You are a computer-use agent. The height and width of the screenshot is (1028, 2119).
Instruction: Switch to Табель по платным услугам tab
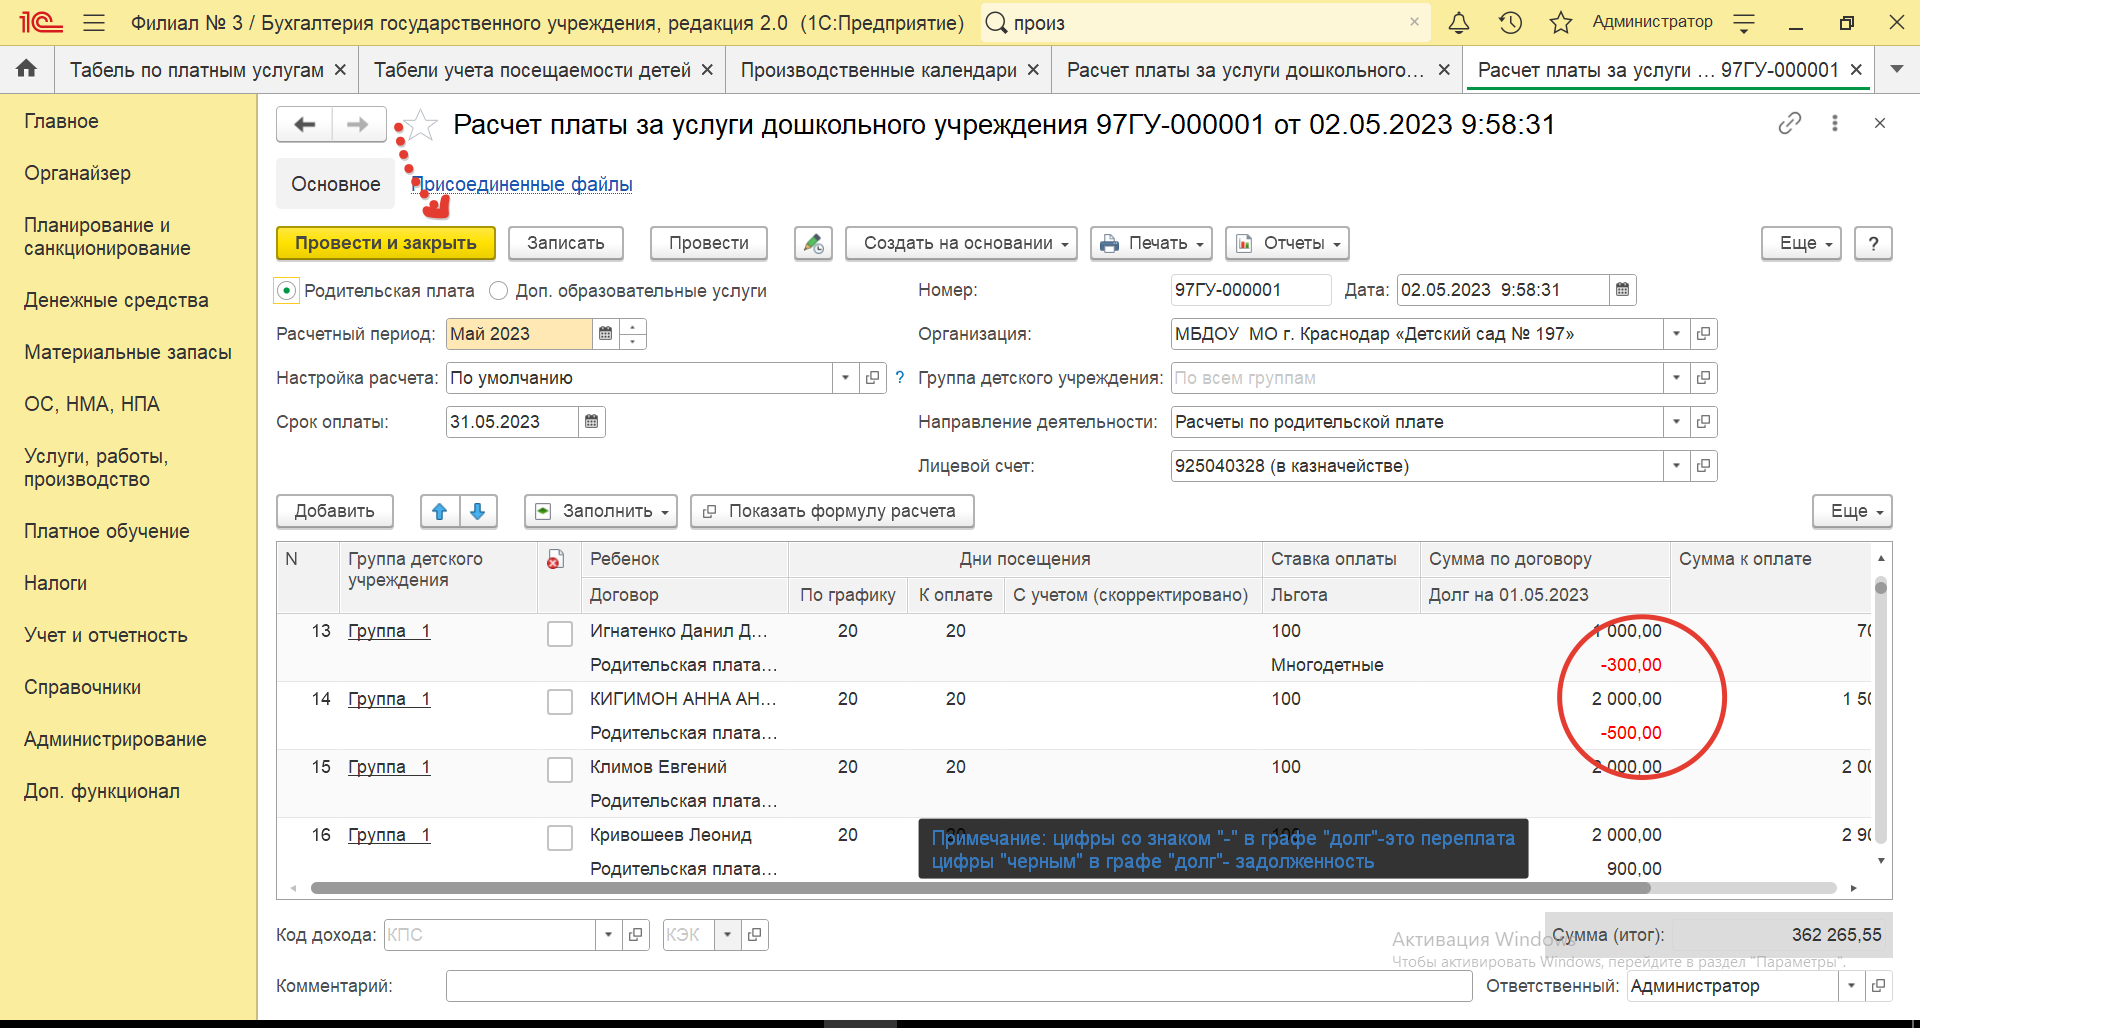point(196,70)
